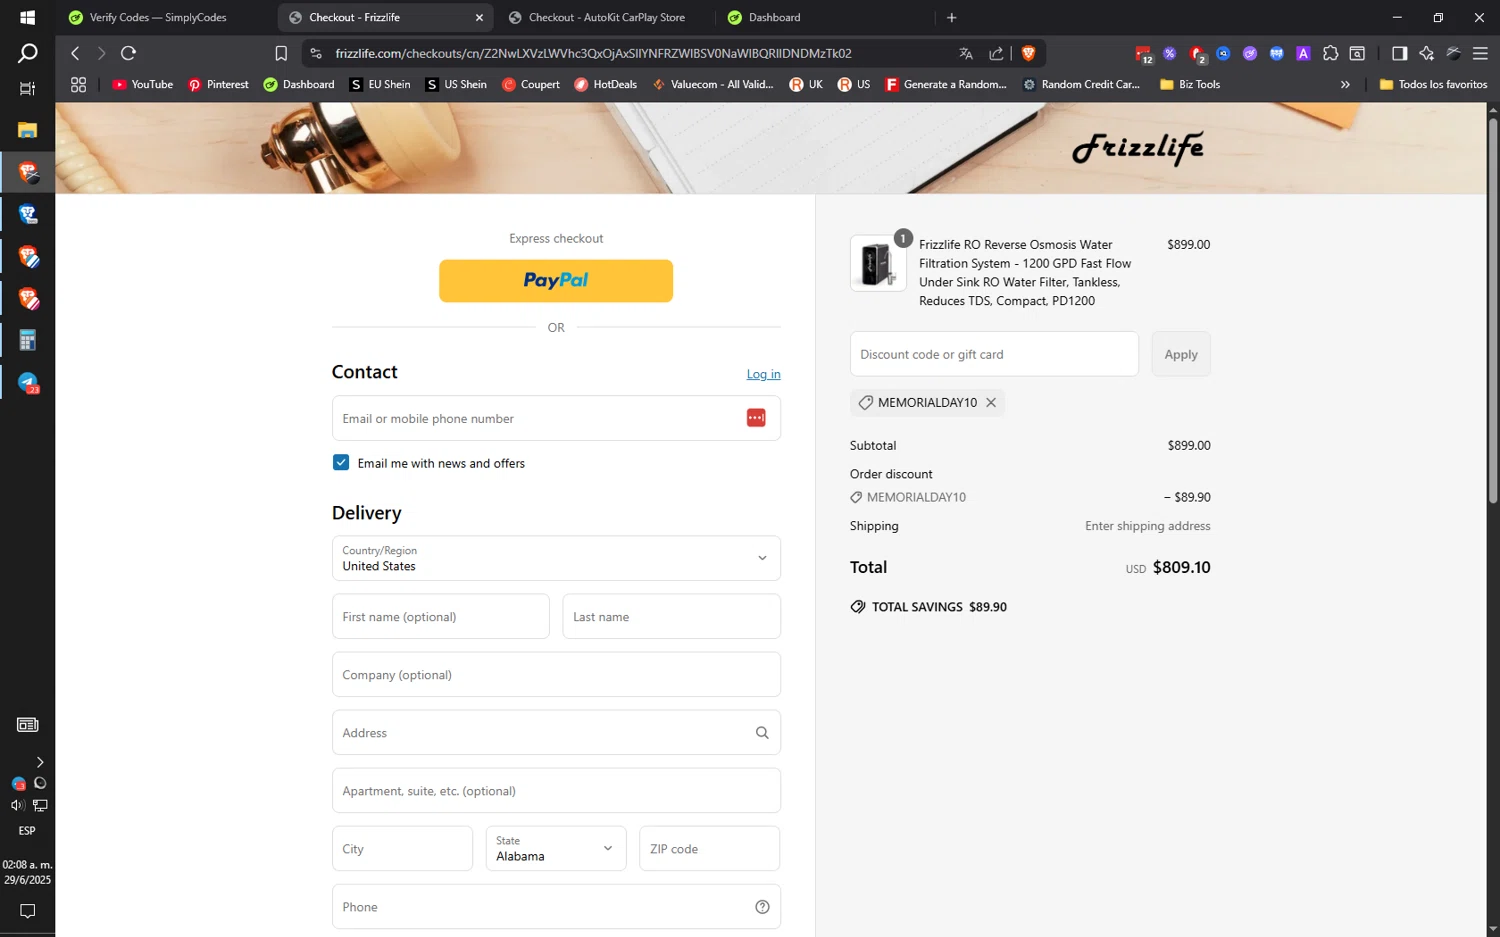This screenshot has height=937, width=1500.
Task: Click the Log in link
Action: [763, 374]
